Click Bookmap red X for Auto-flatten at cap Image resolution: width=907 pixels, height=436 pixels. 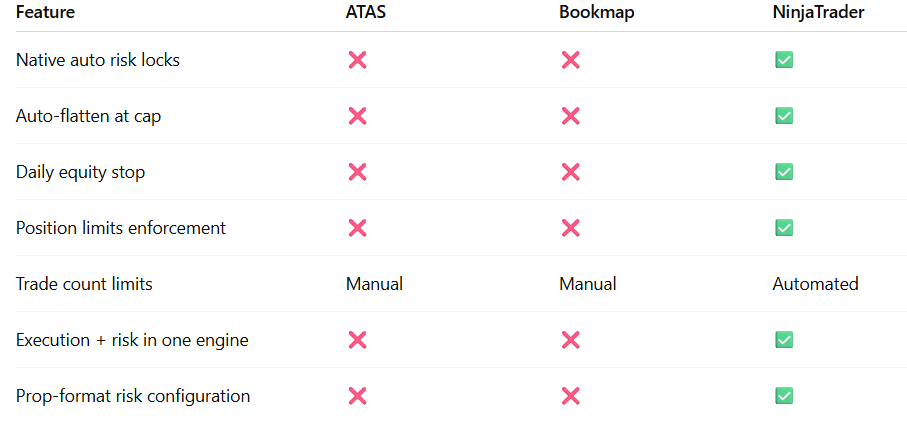[x=570, y=116]
